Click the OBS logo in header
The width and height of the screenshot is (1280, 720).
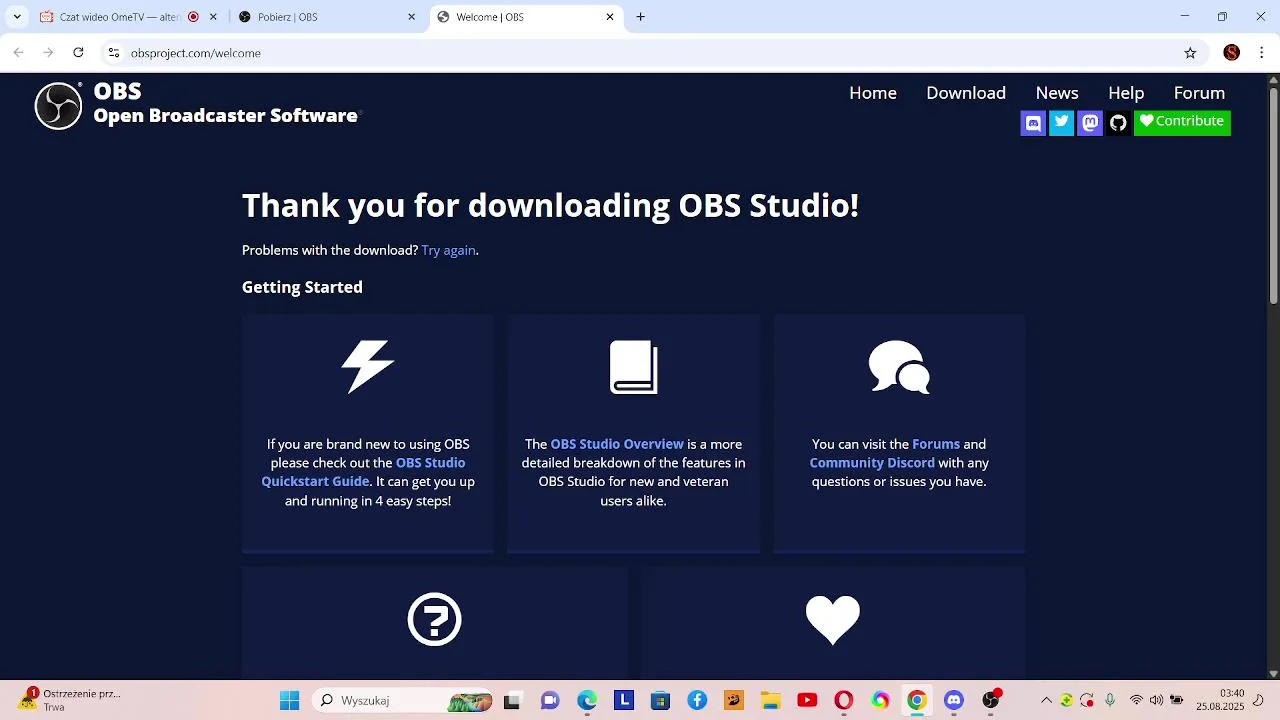(x=58, y=106)
